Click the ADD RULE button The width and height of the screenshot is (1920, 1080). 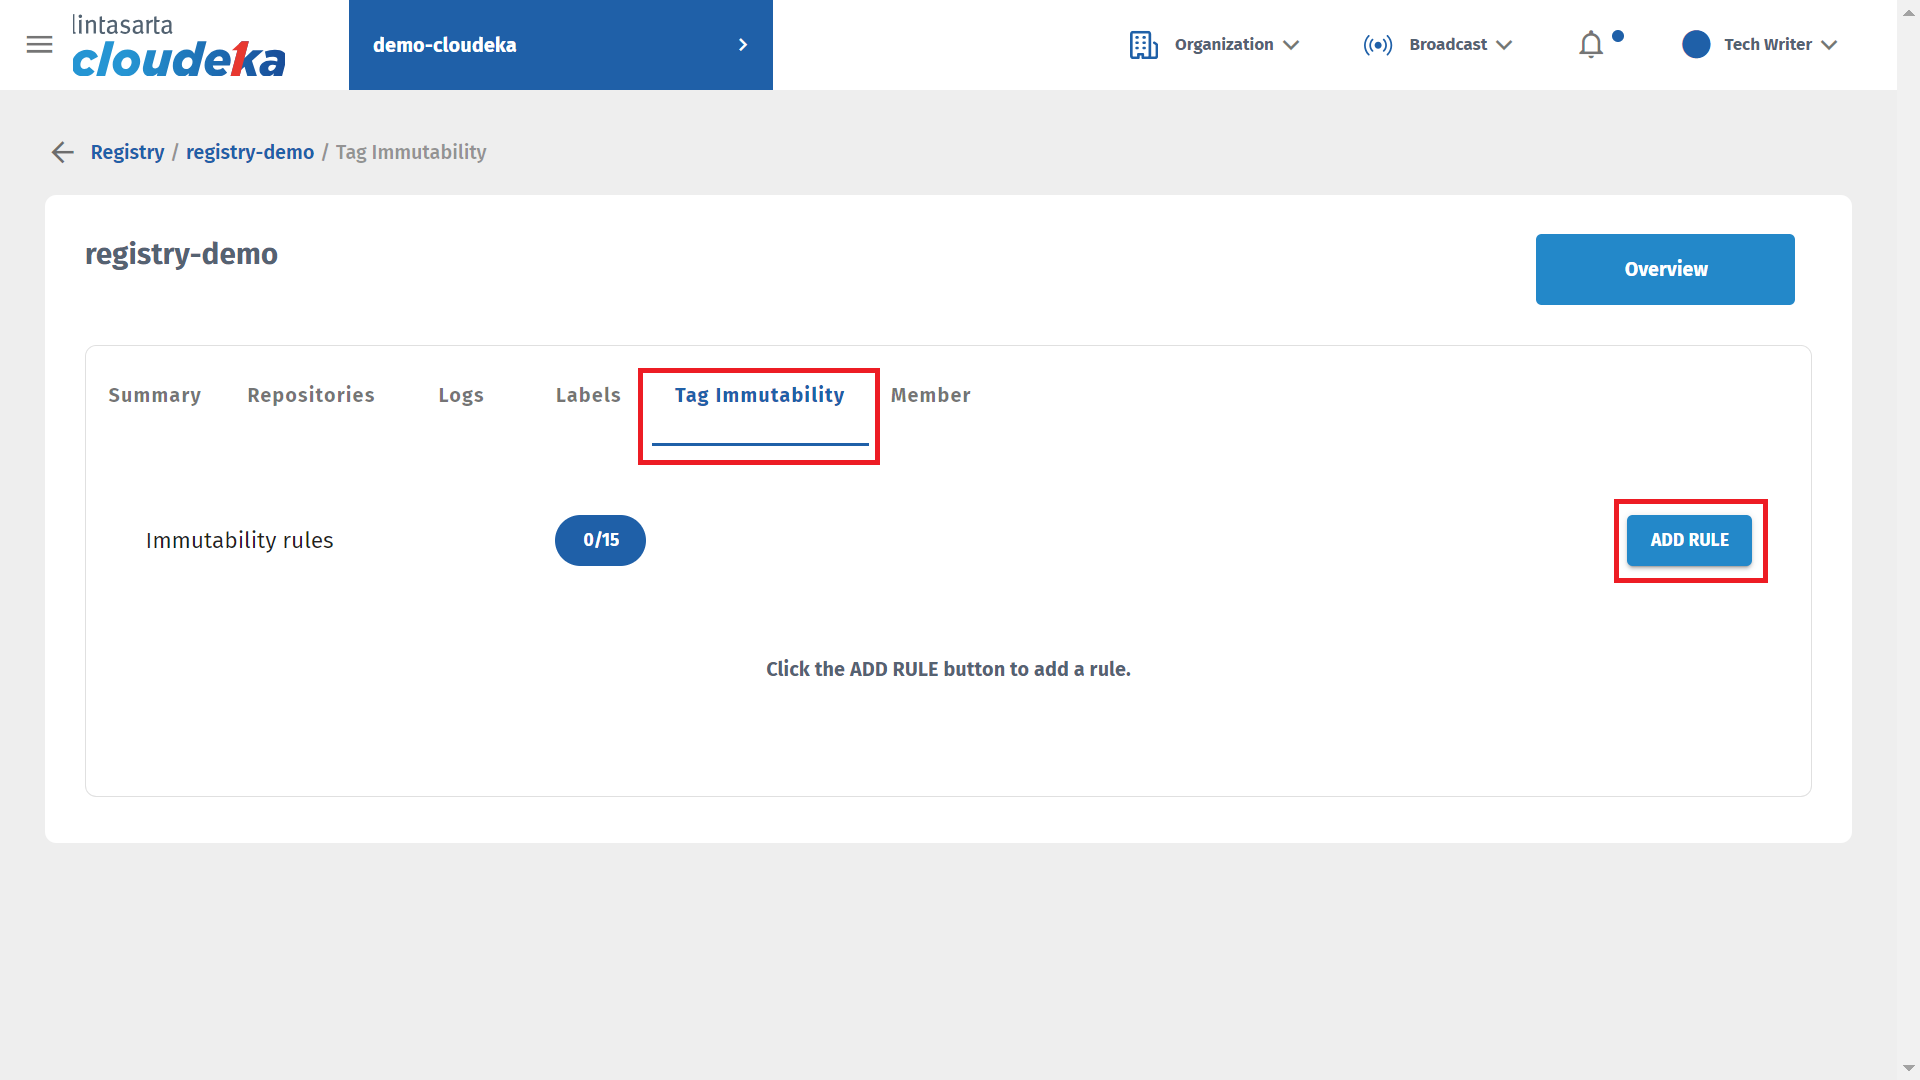coord(1689,540)
